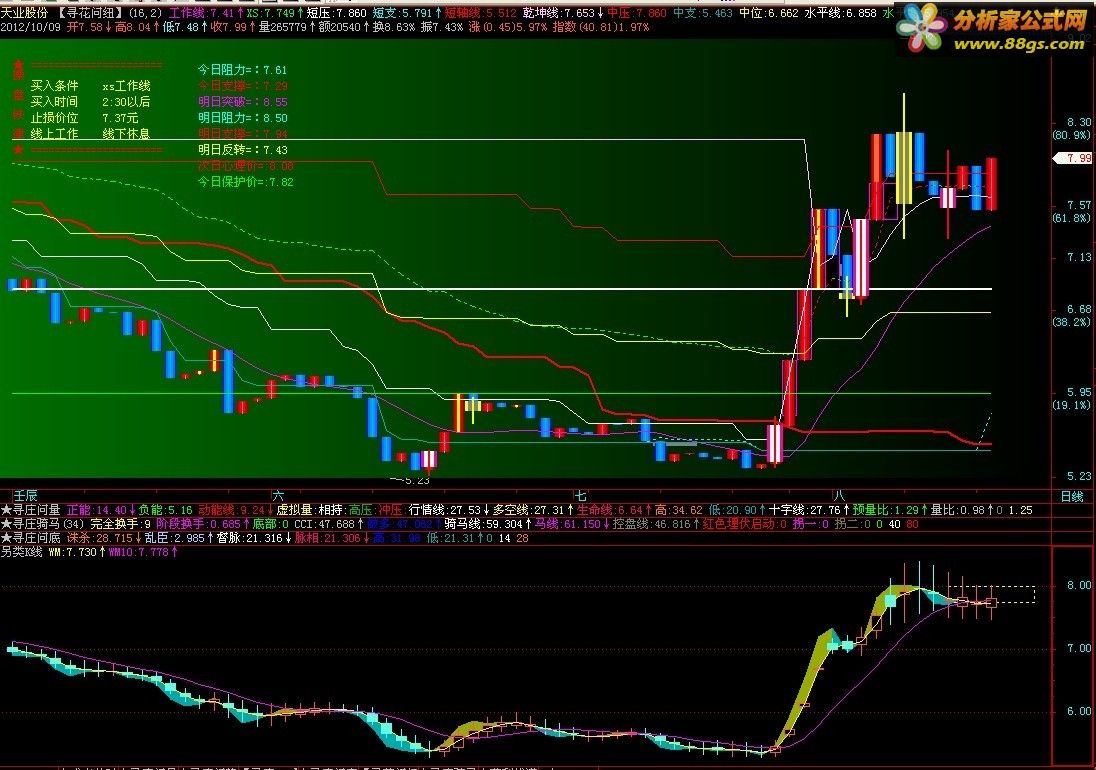Click the 壬辰 time-axis label
The height and width of the screenshot is (770, 1096).
[x=27, y=496]
